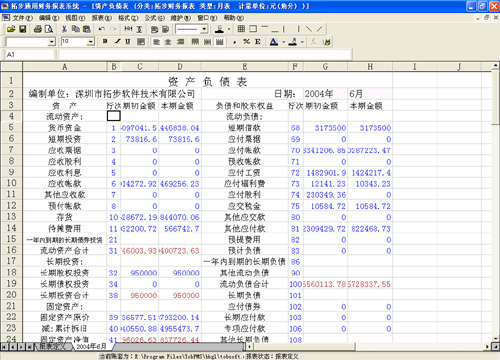Click the scientific E format icon
The width and height of the screenshot is (500, 360).
[x=258, y=42]
